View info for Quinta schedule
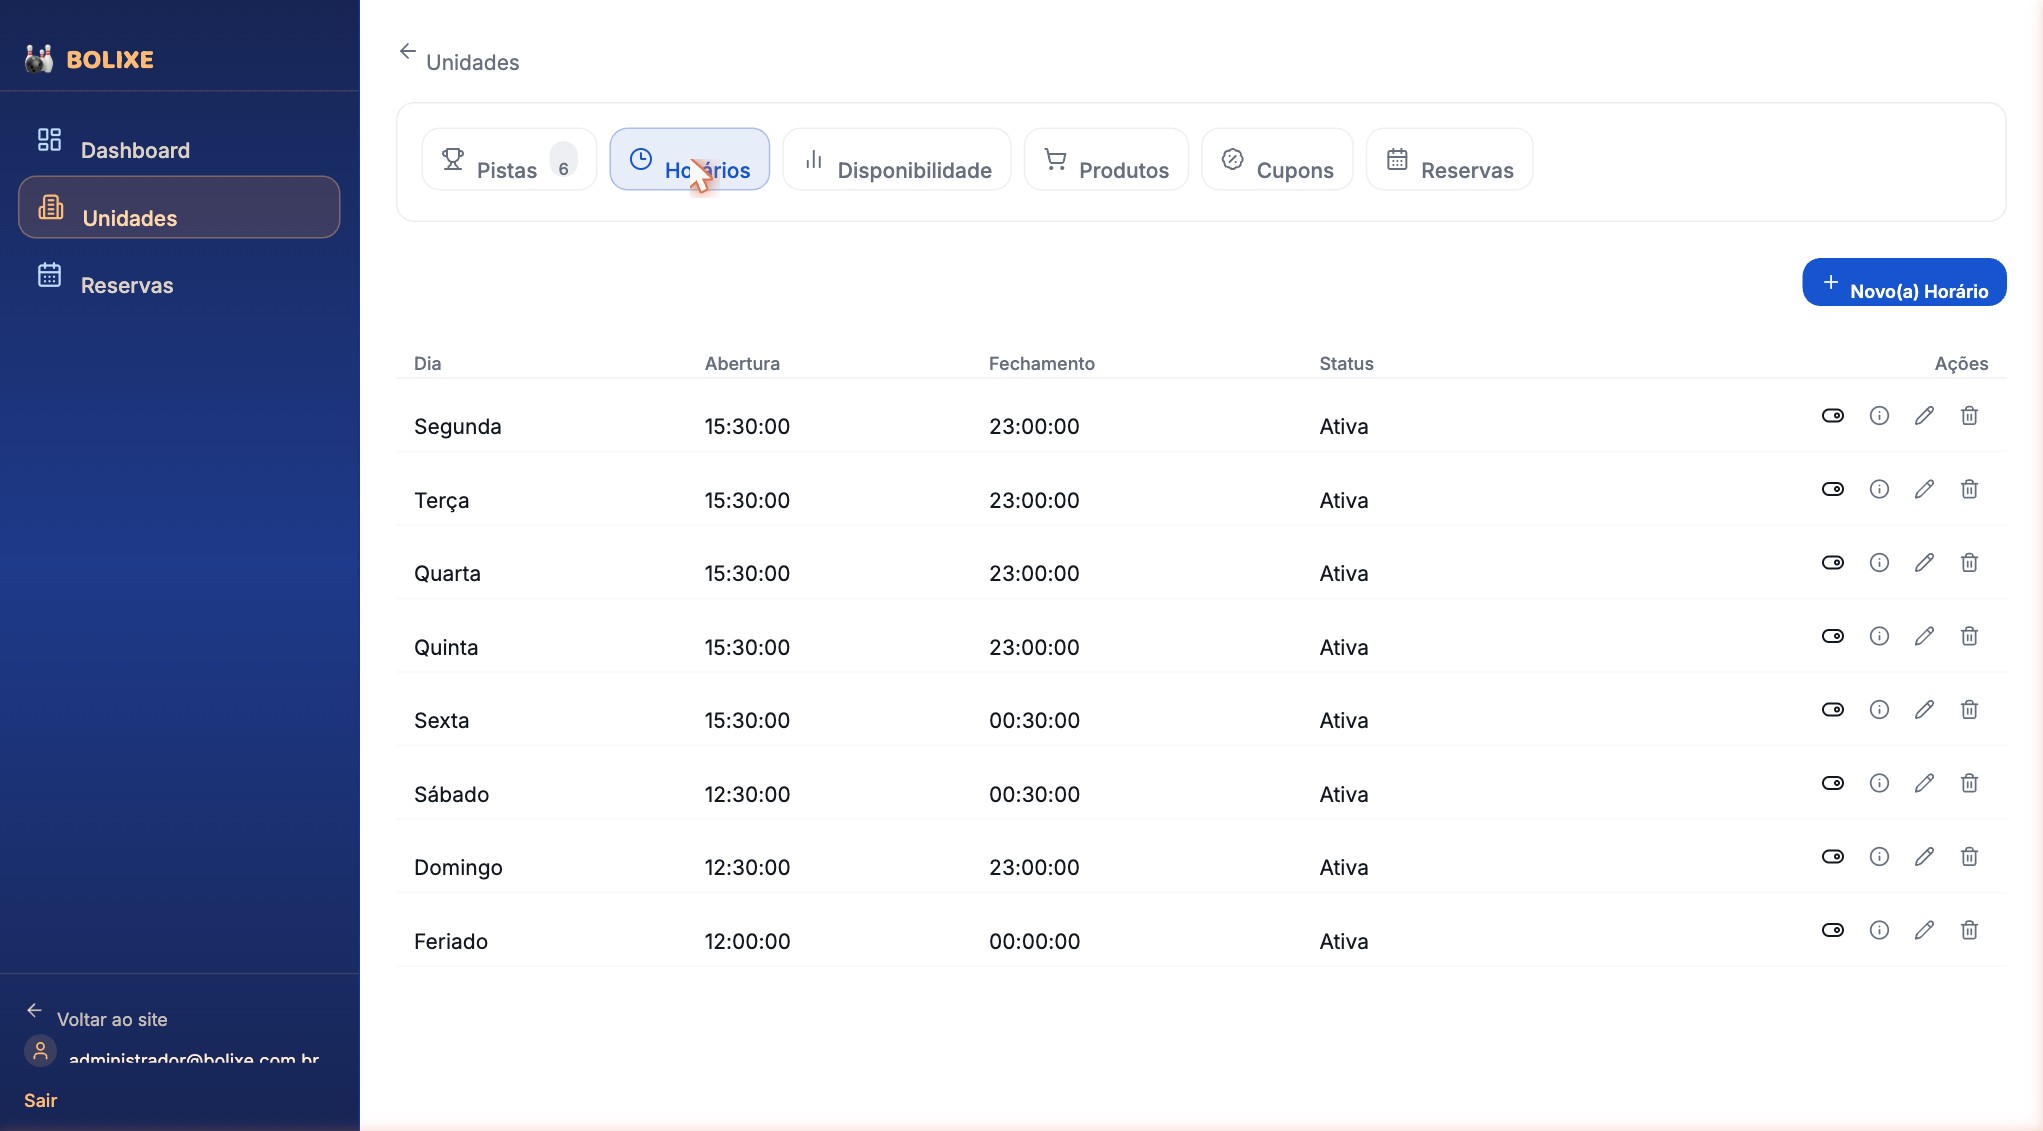The height and width of the screenshot is (1131, 2043). click(x=1879, y=636)
